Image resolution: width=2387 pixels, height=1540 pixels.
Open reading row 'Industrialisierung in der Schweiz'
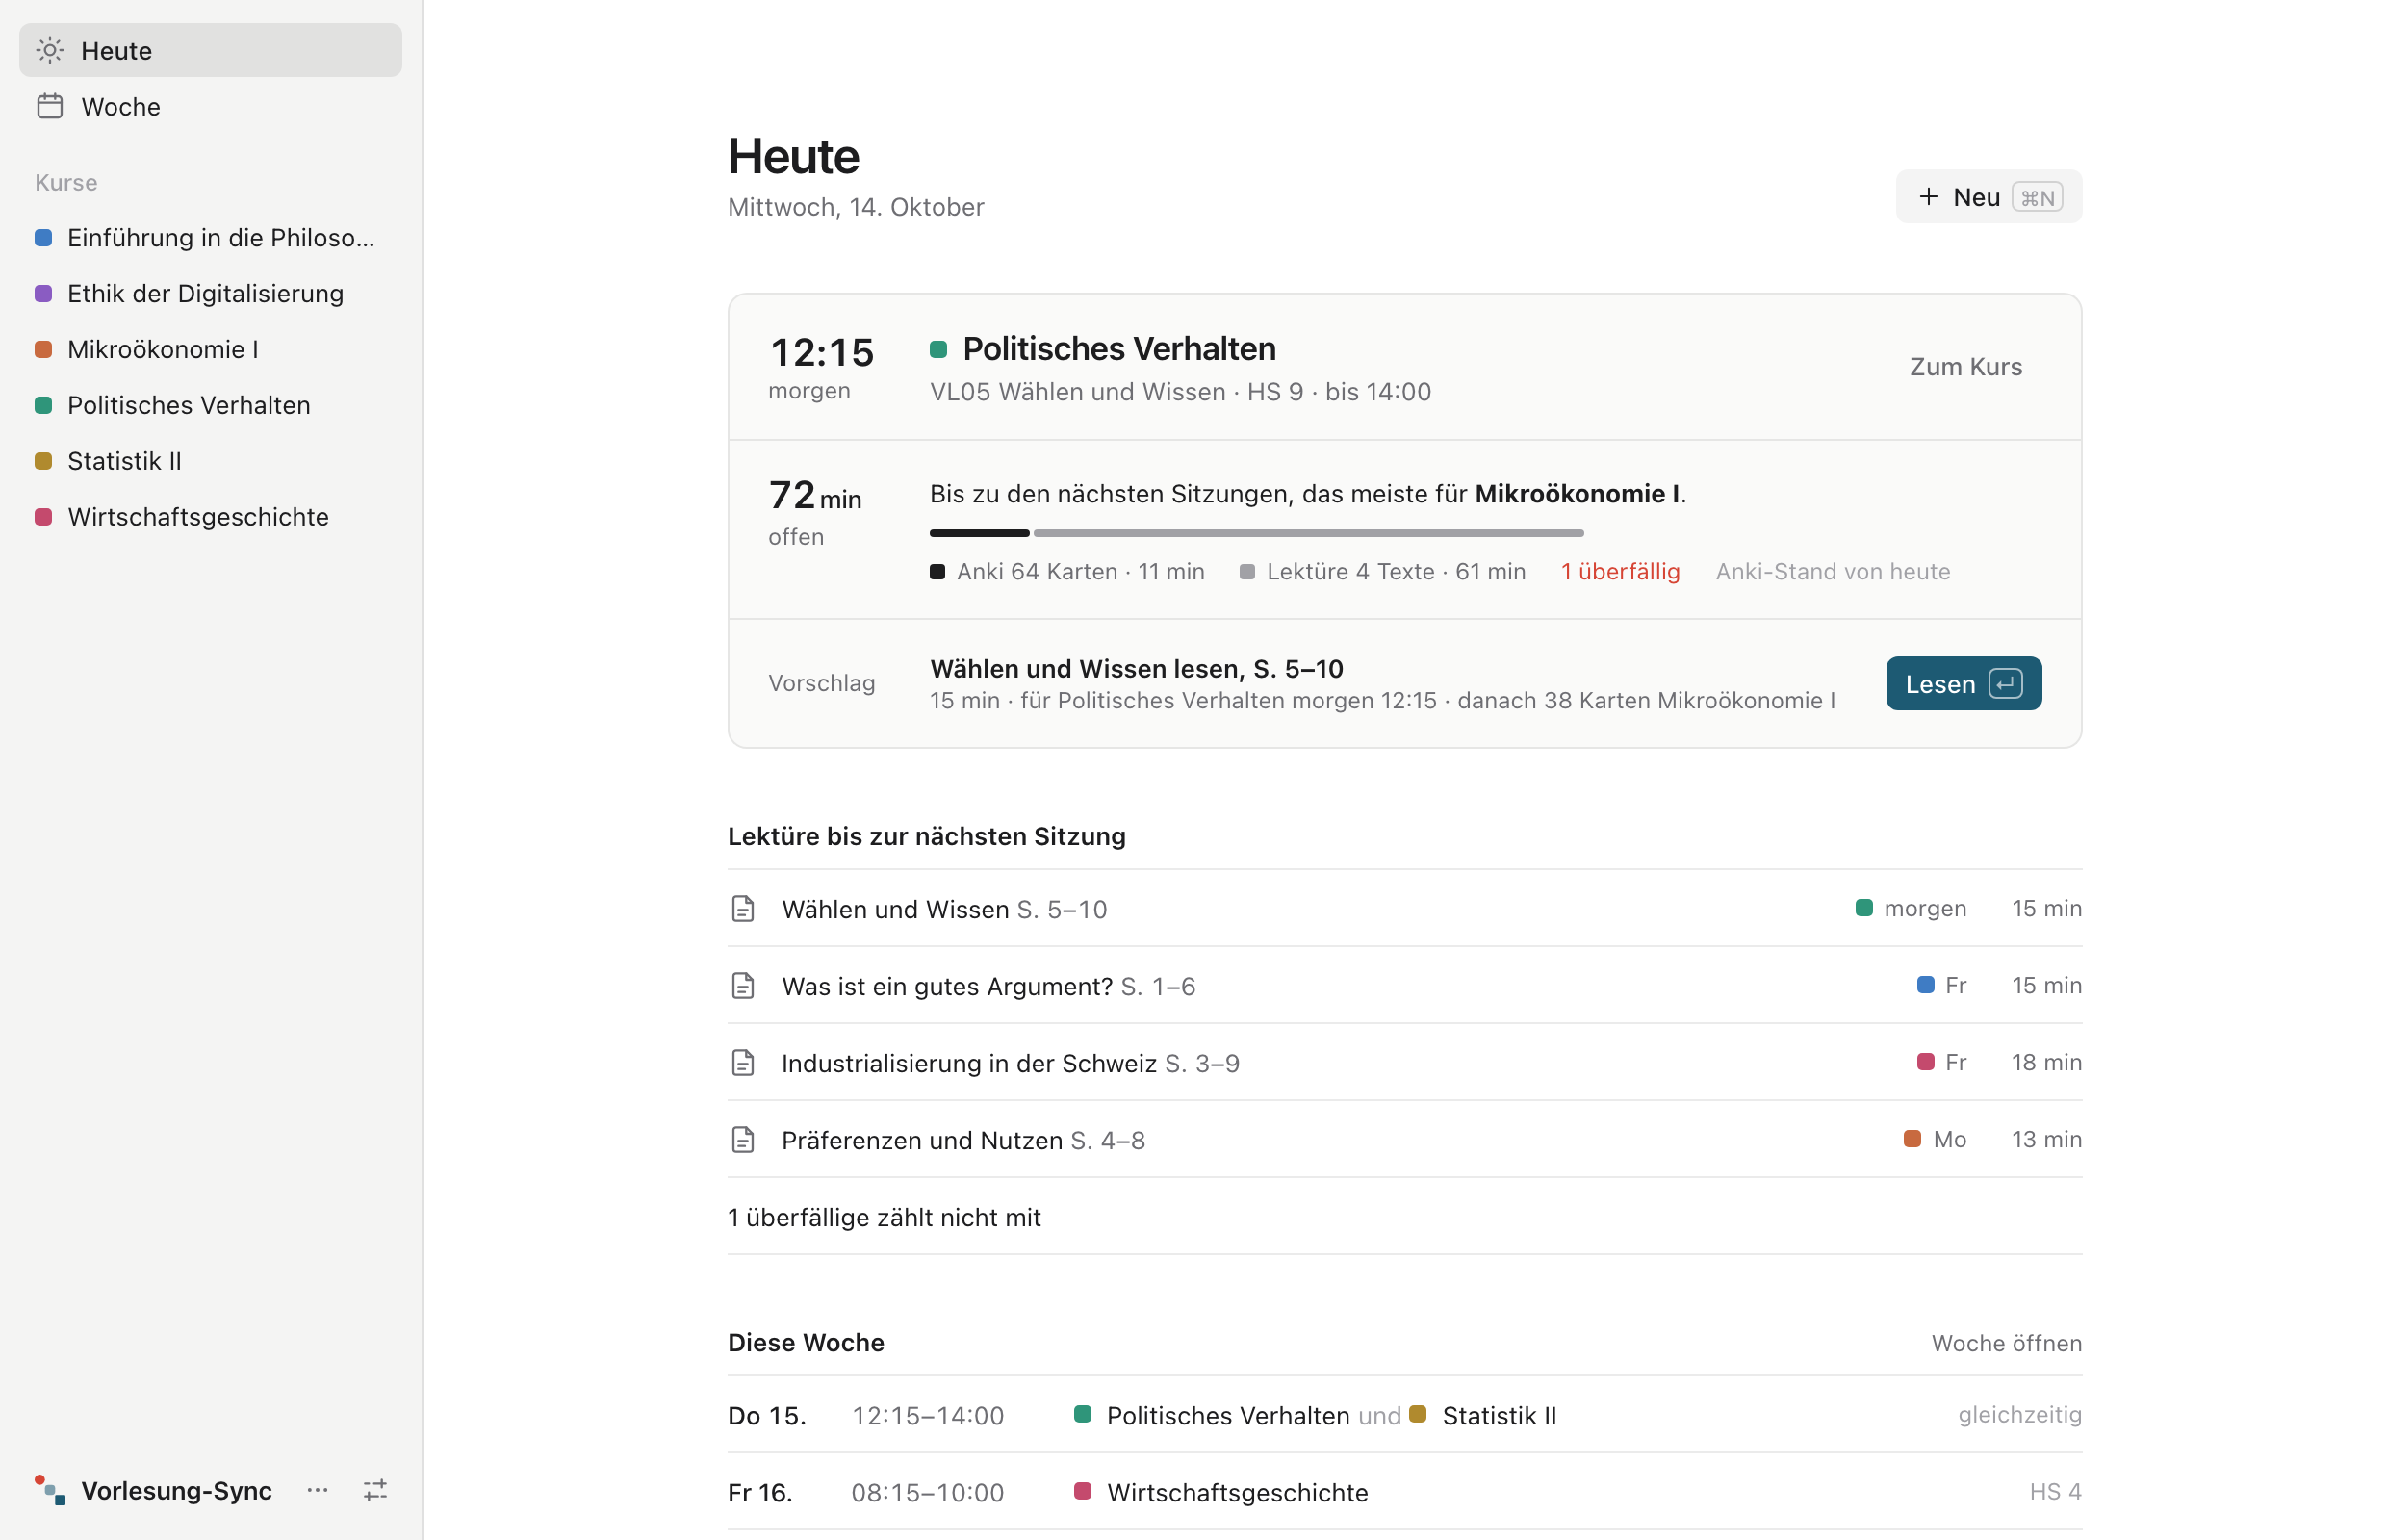[1404, 1062]
